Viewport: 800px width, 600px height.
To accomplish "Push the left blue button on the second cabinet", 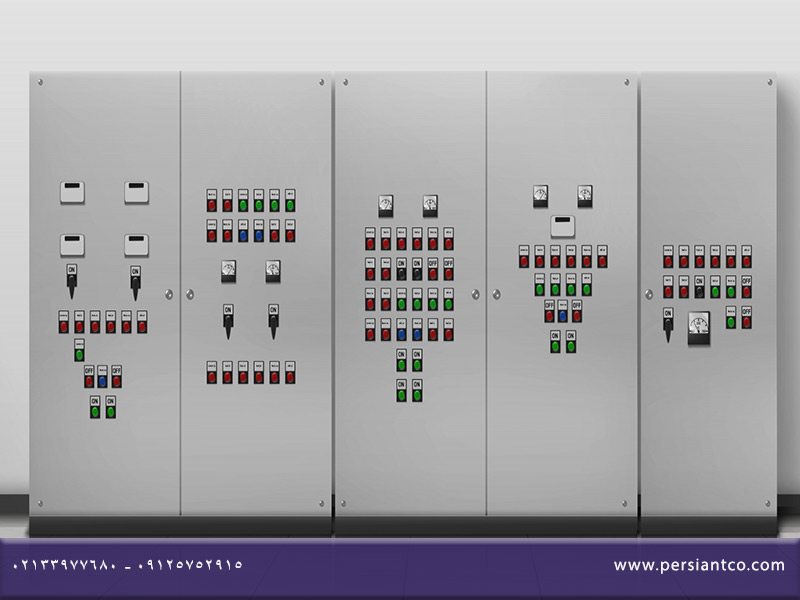I will coord(243,231).
